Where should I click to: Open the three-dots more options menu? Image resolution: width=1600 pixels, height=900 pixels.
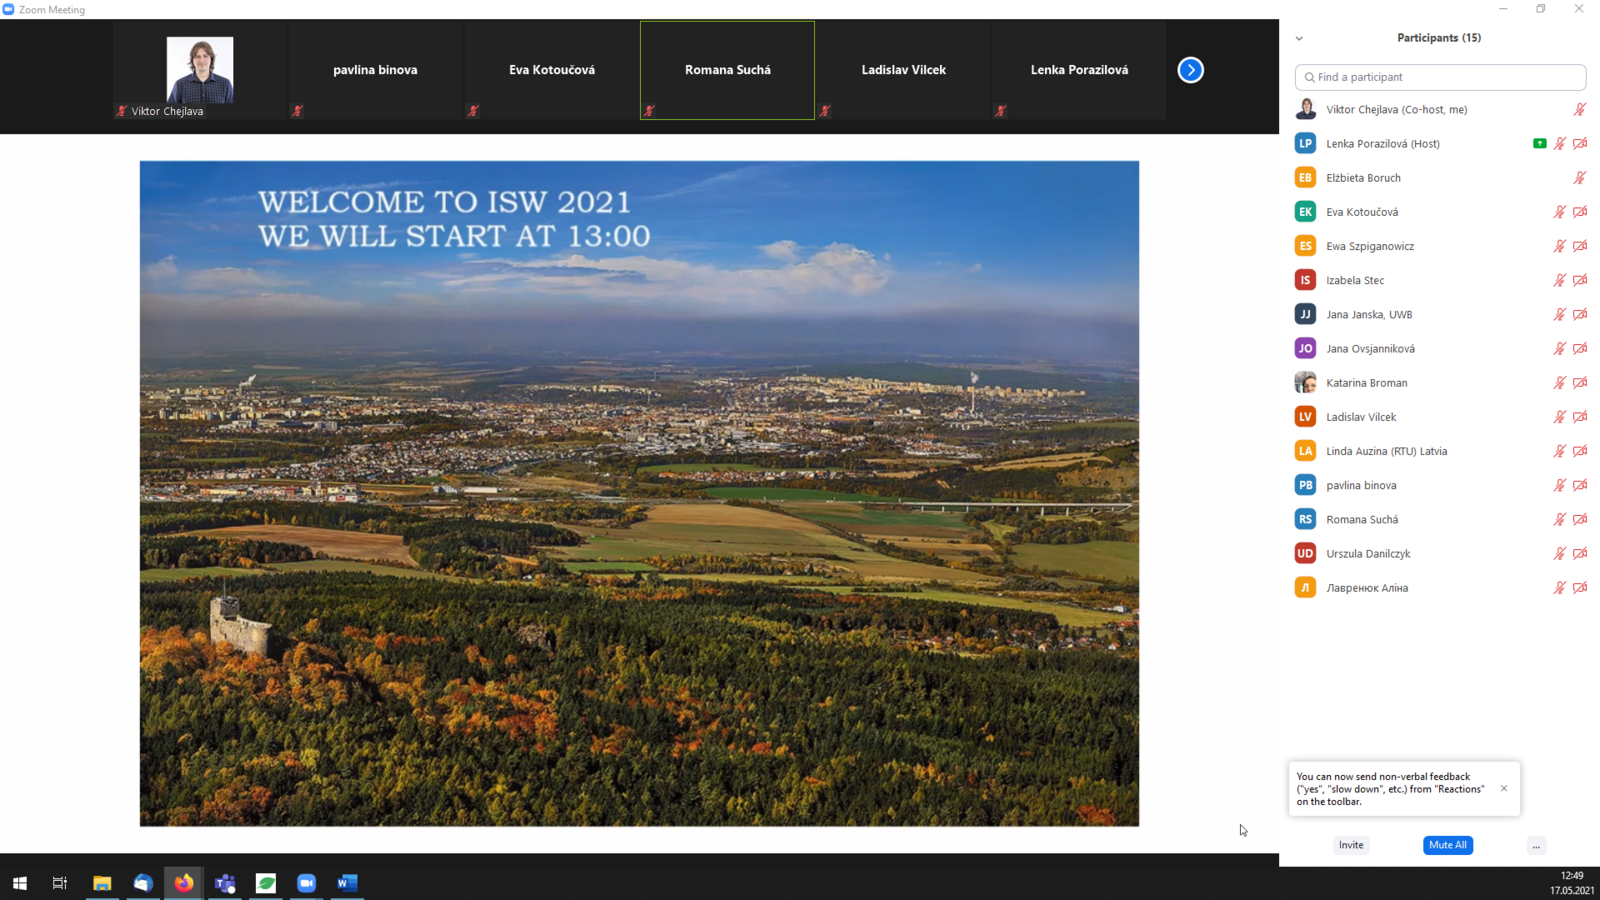[1536, 846]
